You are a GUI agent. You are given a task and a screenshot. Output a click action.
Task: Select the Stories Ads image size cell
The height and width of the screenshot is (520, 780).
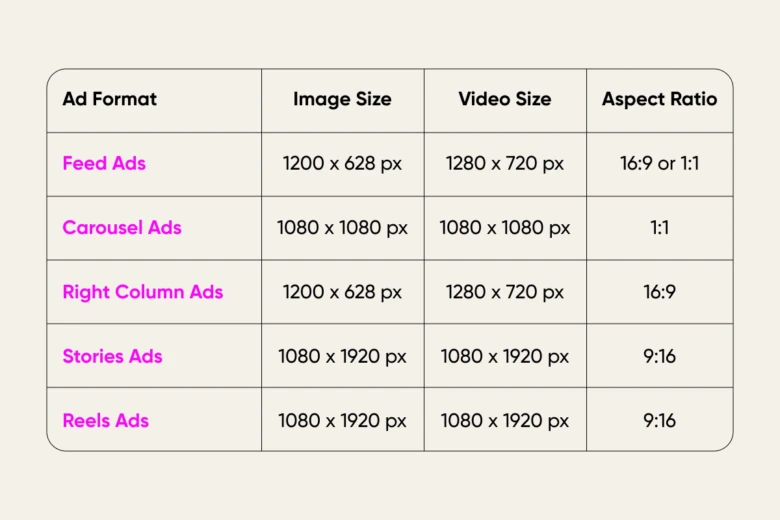(342, 356)
